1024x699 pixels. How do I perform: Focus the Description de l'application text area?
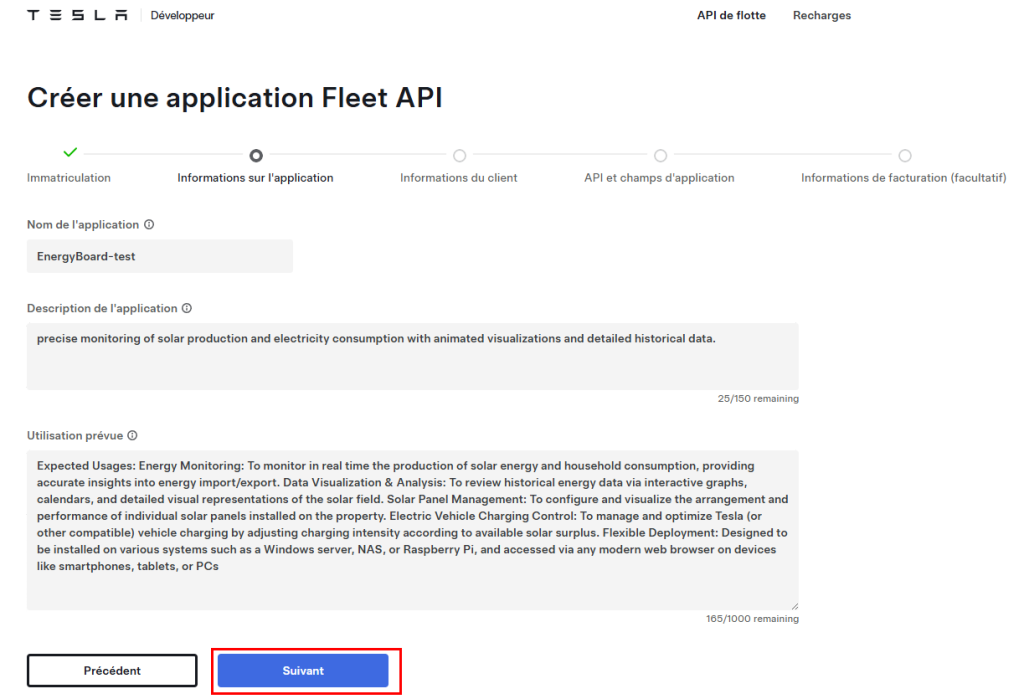[413, 356]
